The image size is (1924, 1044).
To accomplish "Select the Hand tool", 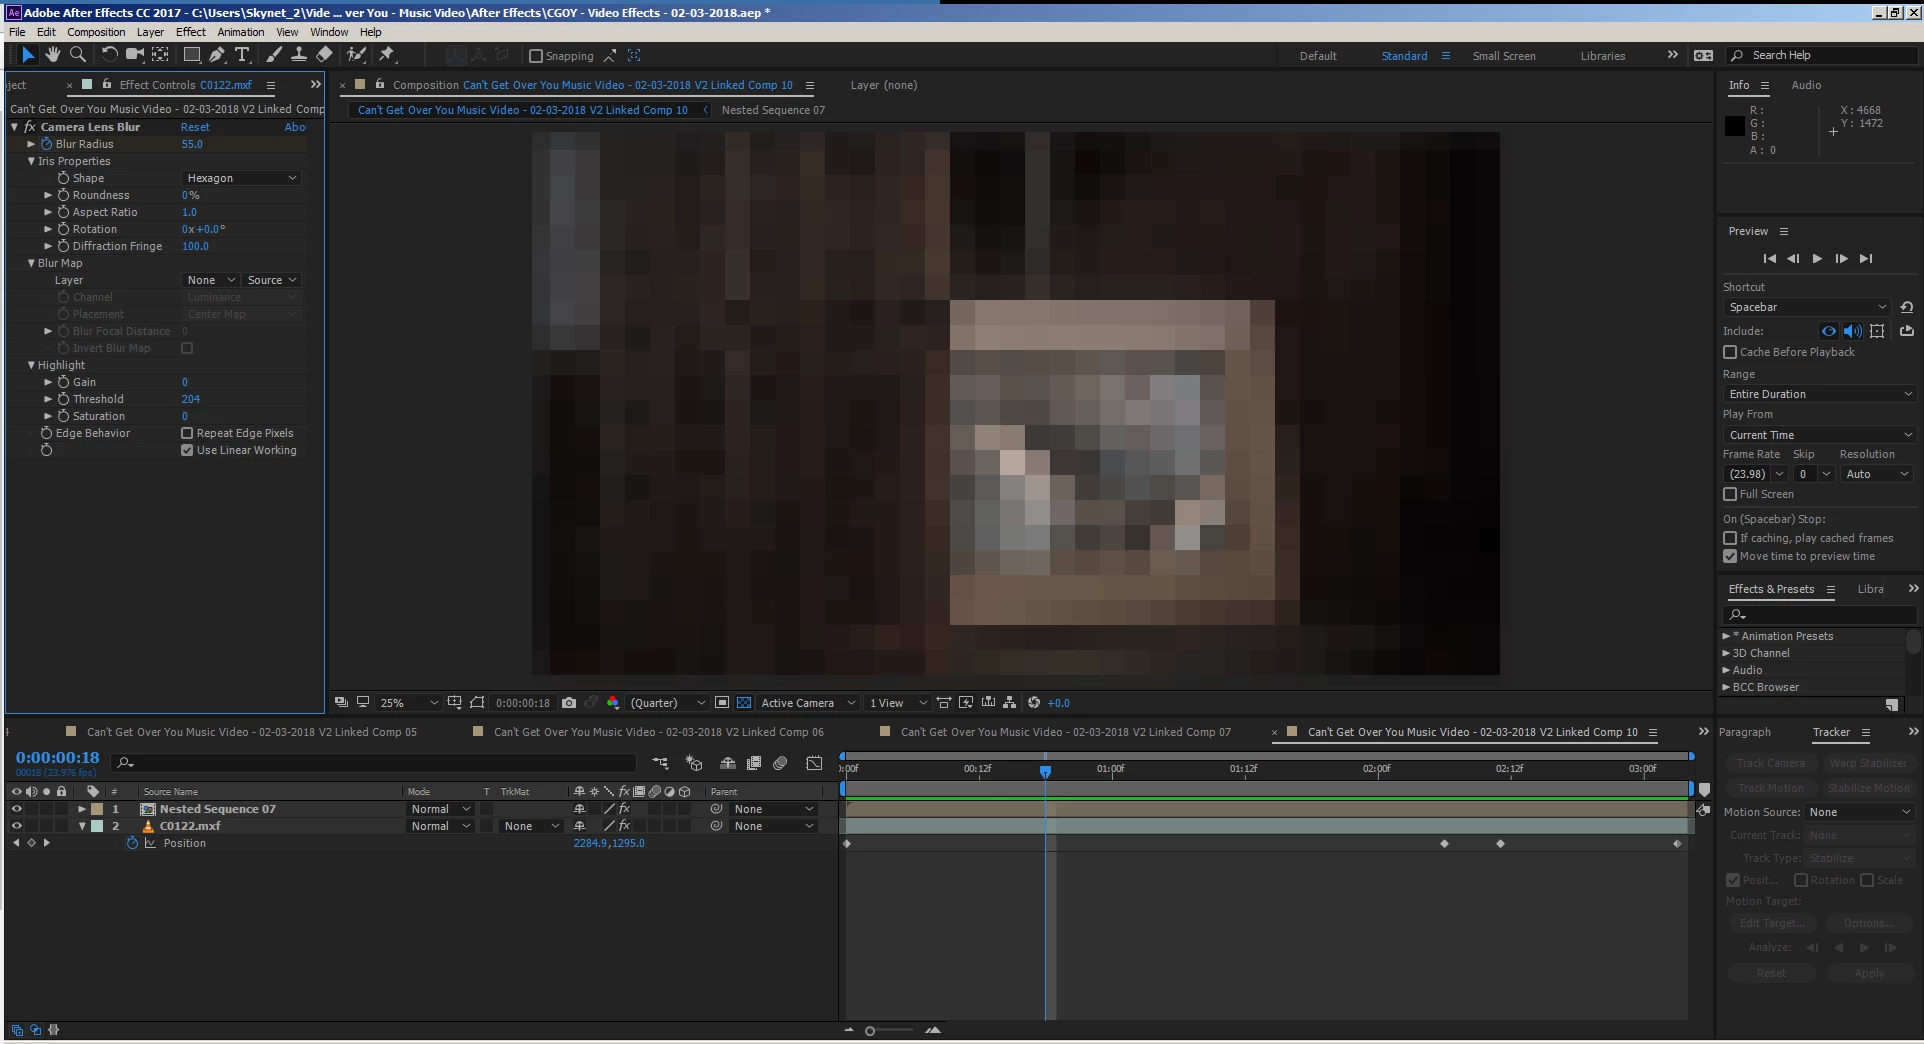I will 52,55.
